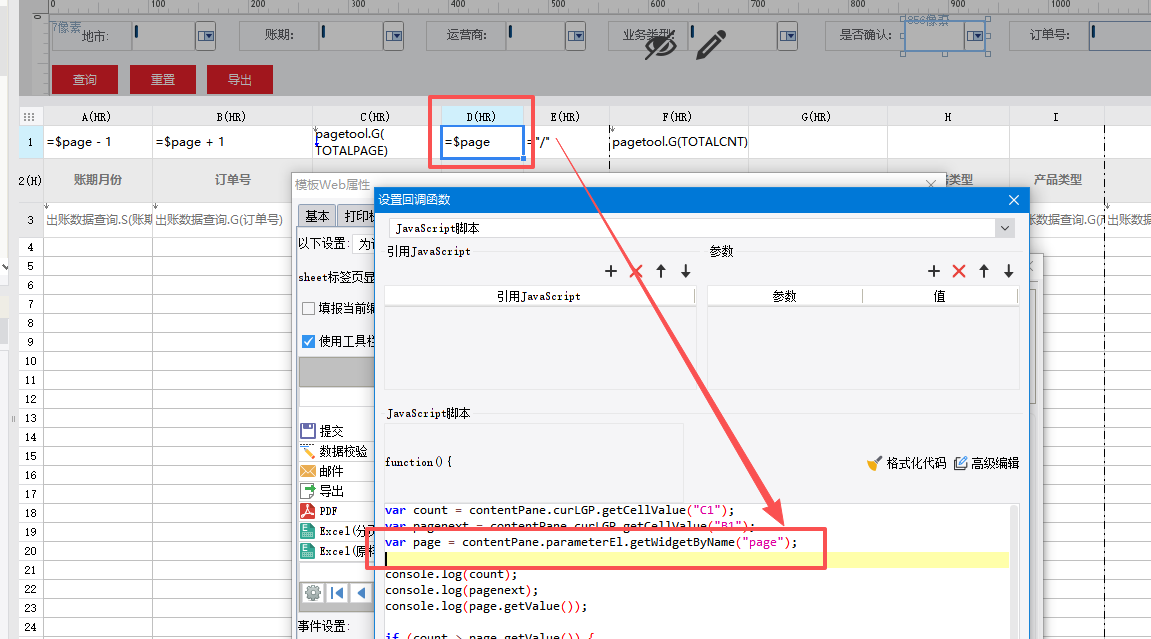Move parameter up arrow
This screenshot has height=639, width=1151.
984,271
